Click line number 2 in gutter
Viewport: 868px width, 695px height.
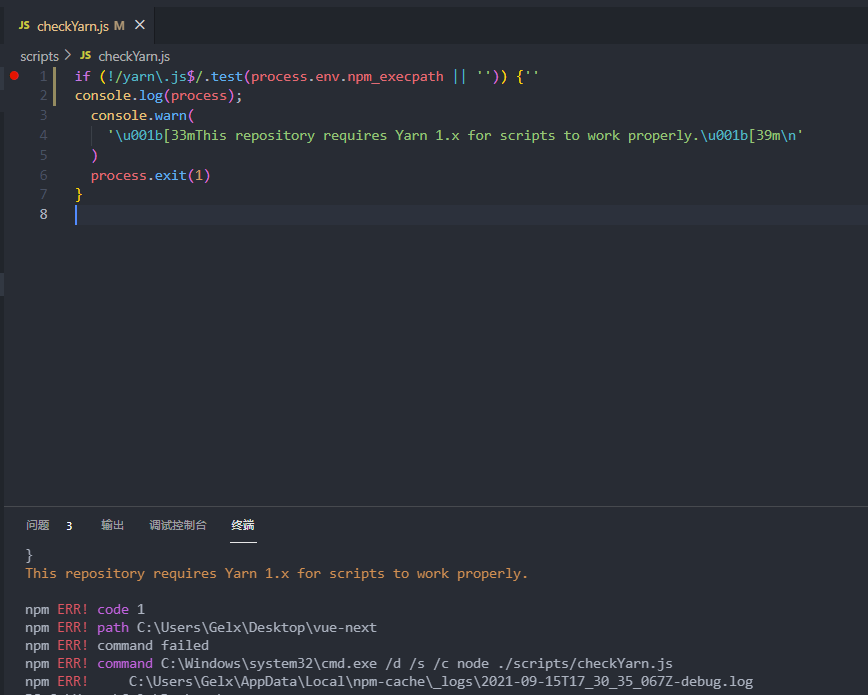click(x=43, y=96)
